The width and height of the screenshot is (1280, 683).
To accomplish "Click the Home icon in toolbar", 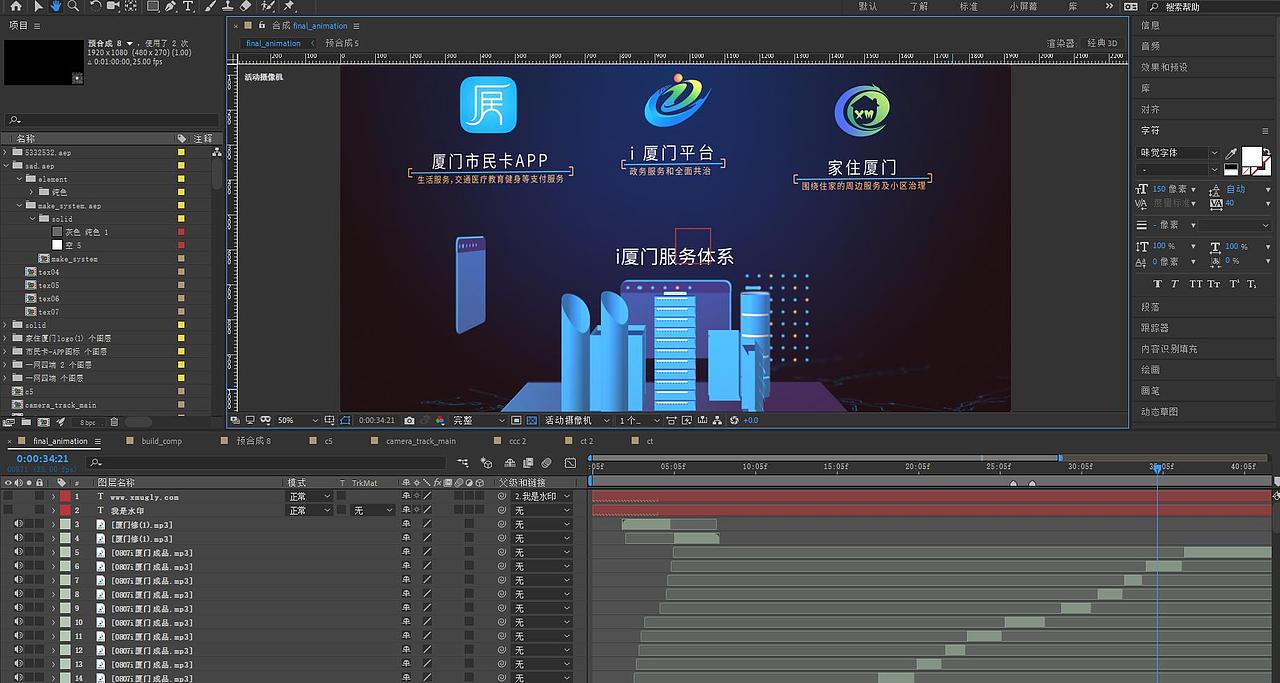I will coord(16,6).
